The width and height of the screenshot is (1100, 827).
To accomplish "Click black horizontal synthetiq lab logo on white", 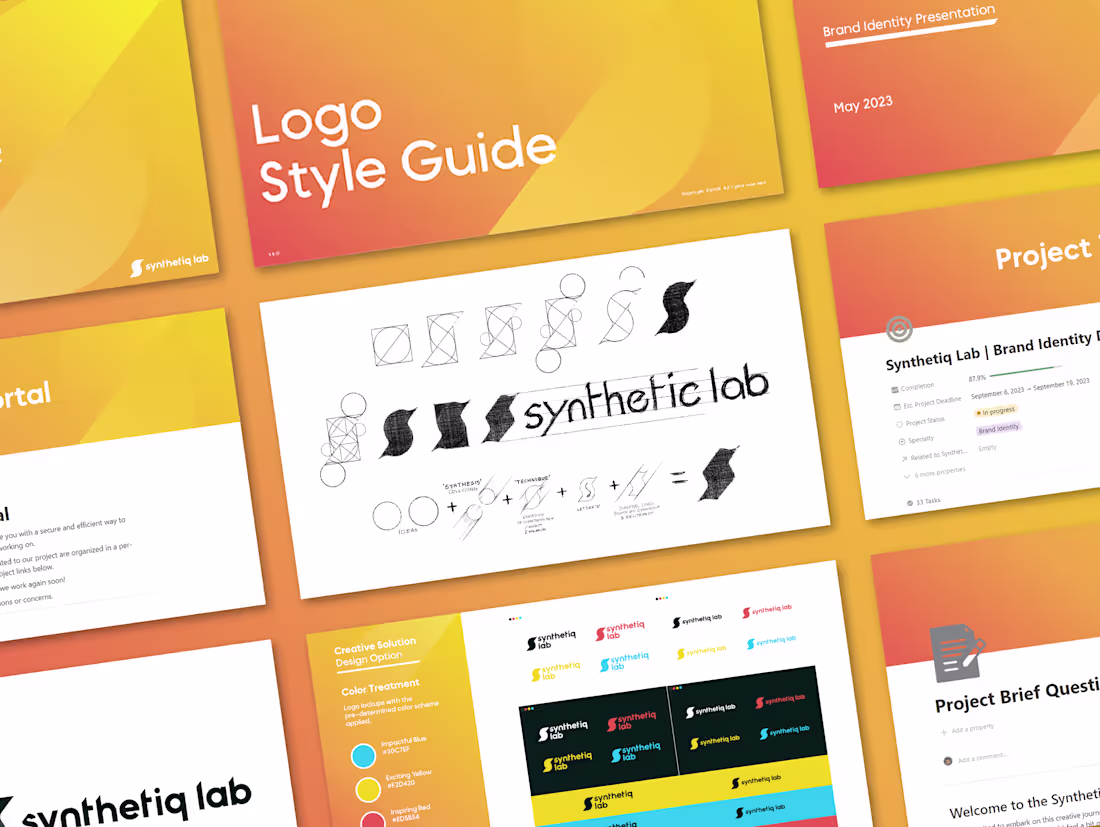I will click(697, 620).
